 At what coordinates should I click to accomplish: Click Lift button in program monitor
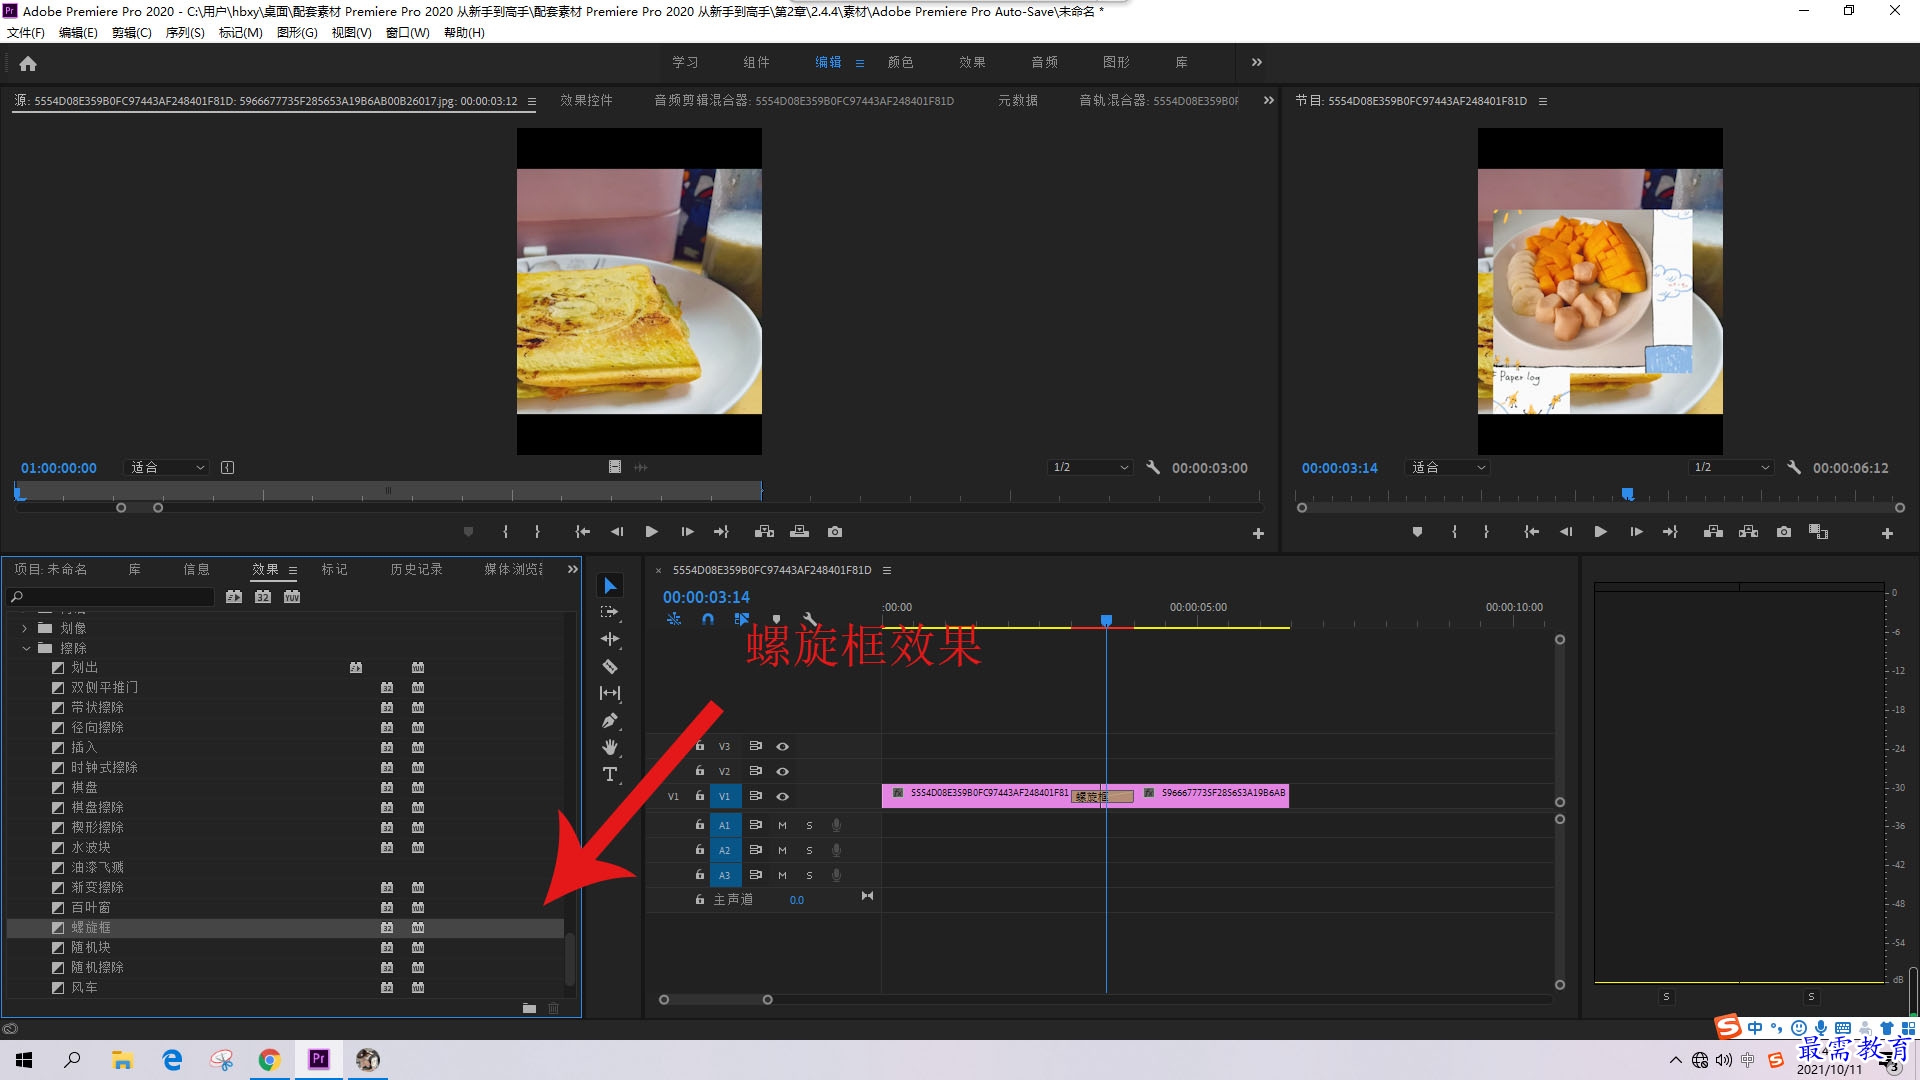[x=1713, y=532]
